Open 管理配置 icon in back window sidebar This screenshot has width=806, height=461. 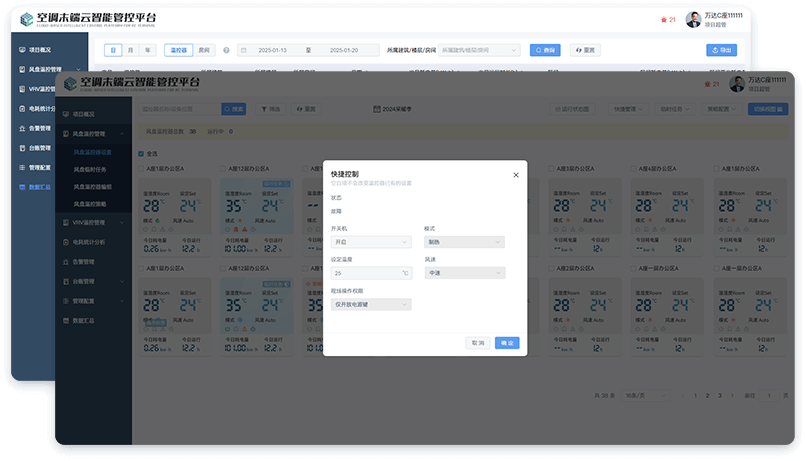(x=22, y=168)
